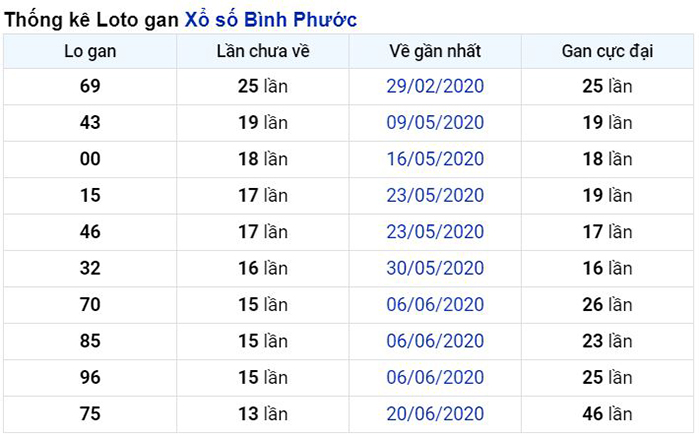Open the date link in the row for number 96
700x436 pixels.
[x=435, y=378]
